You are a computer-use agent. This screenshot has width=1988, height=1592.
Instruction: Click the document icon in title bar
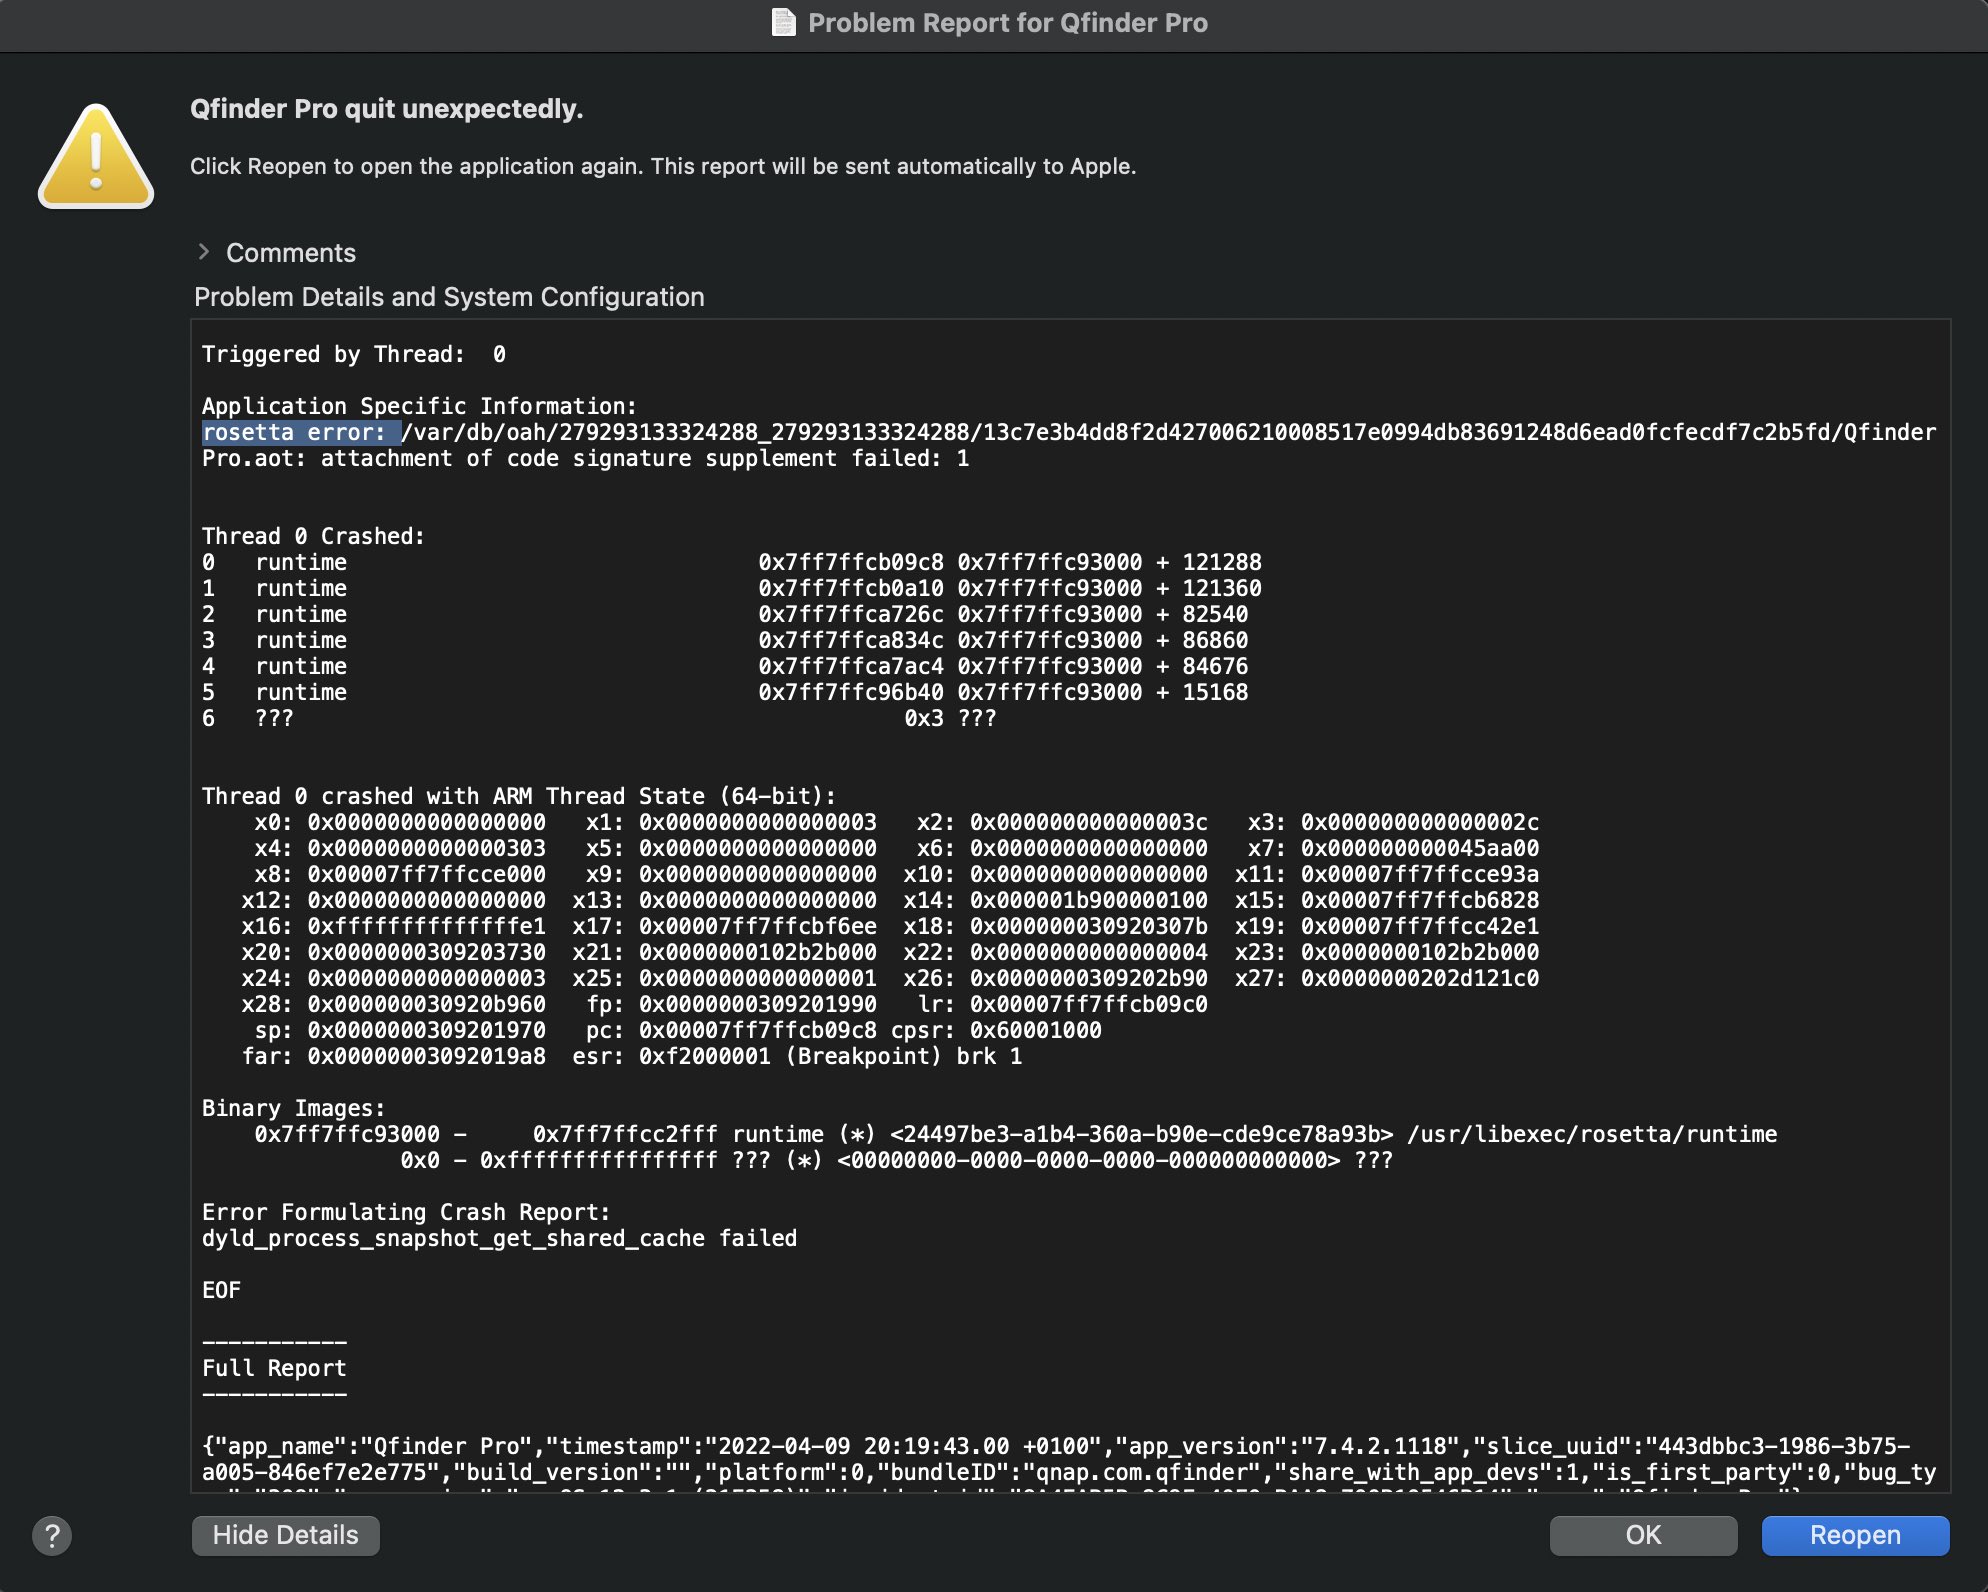coord(784,22)
